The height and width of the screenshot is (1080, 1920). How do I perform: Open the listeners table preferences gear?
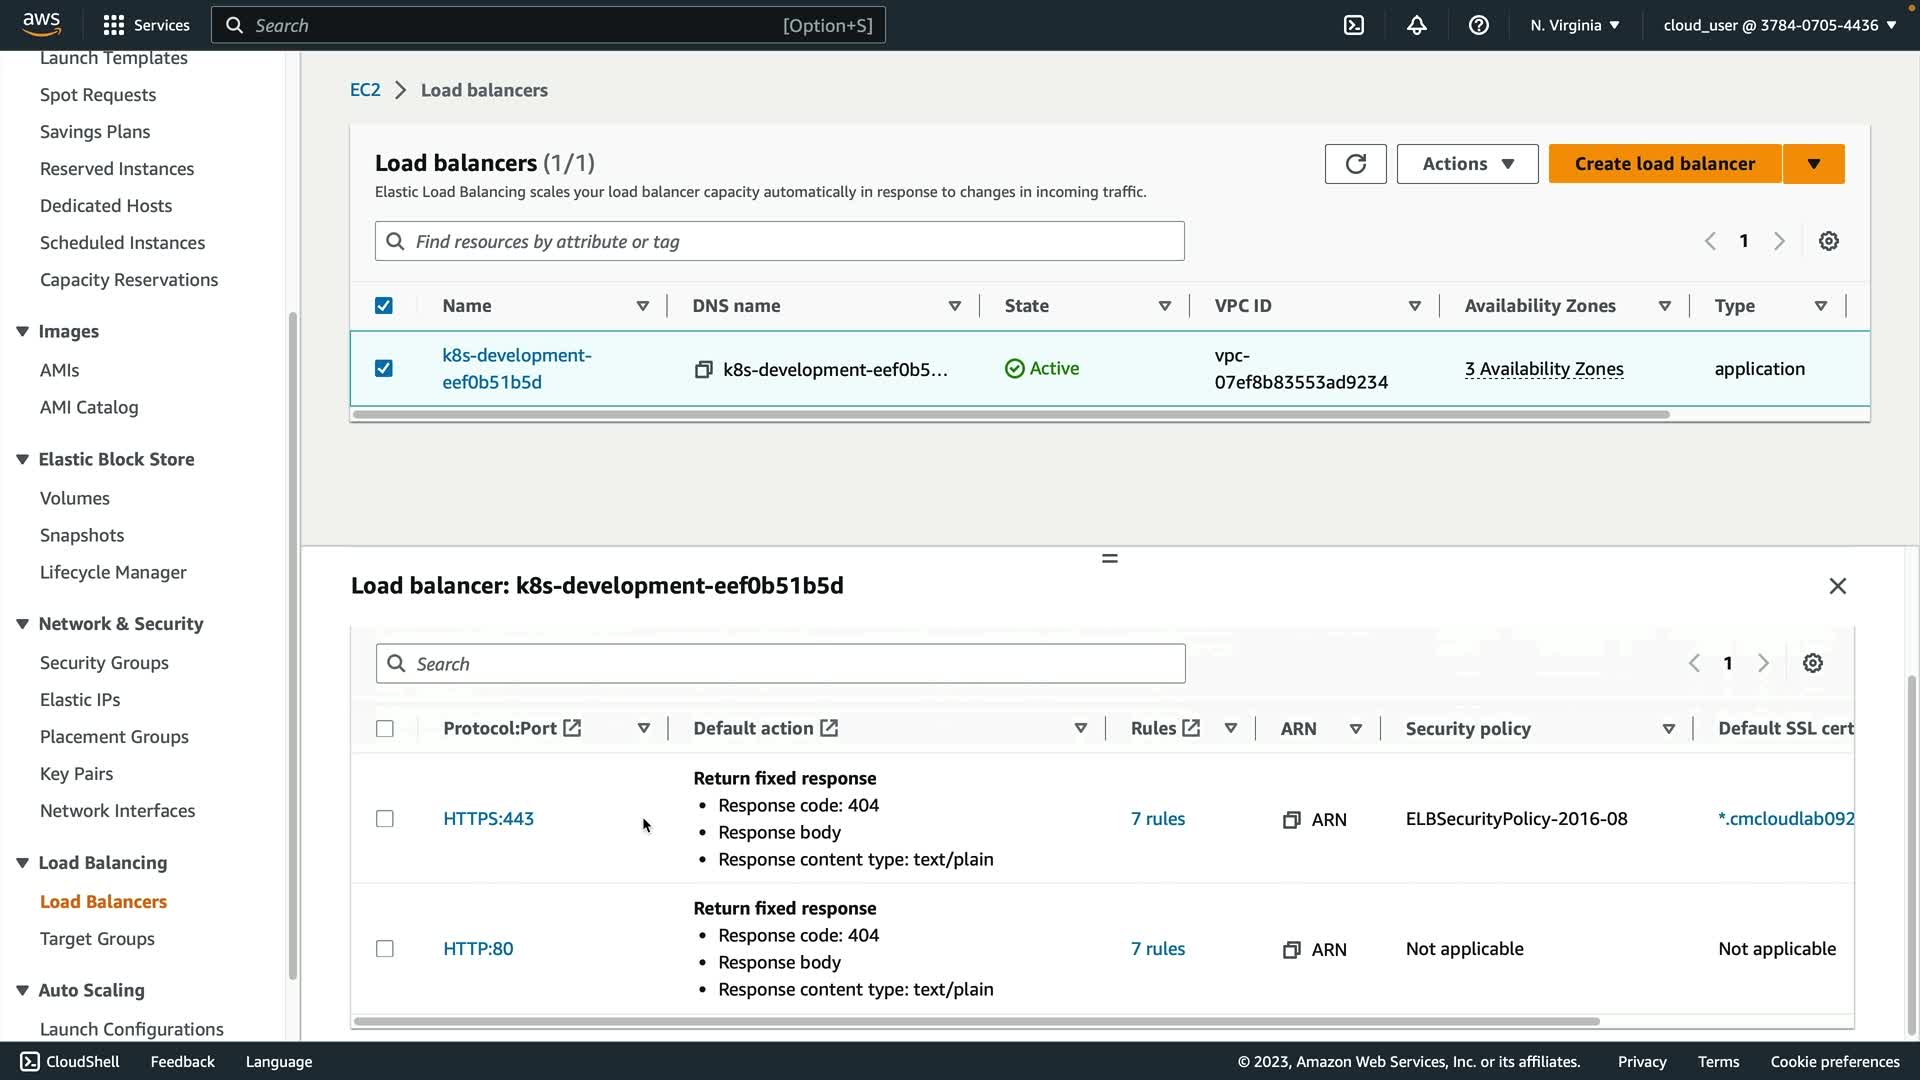click(1812, 664)
